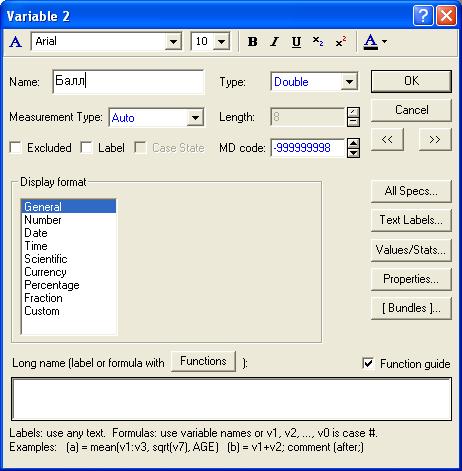Toggle italic formatting

[x=274, y=42]
